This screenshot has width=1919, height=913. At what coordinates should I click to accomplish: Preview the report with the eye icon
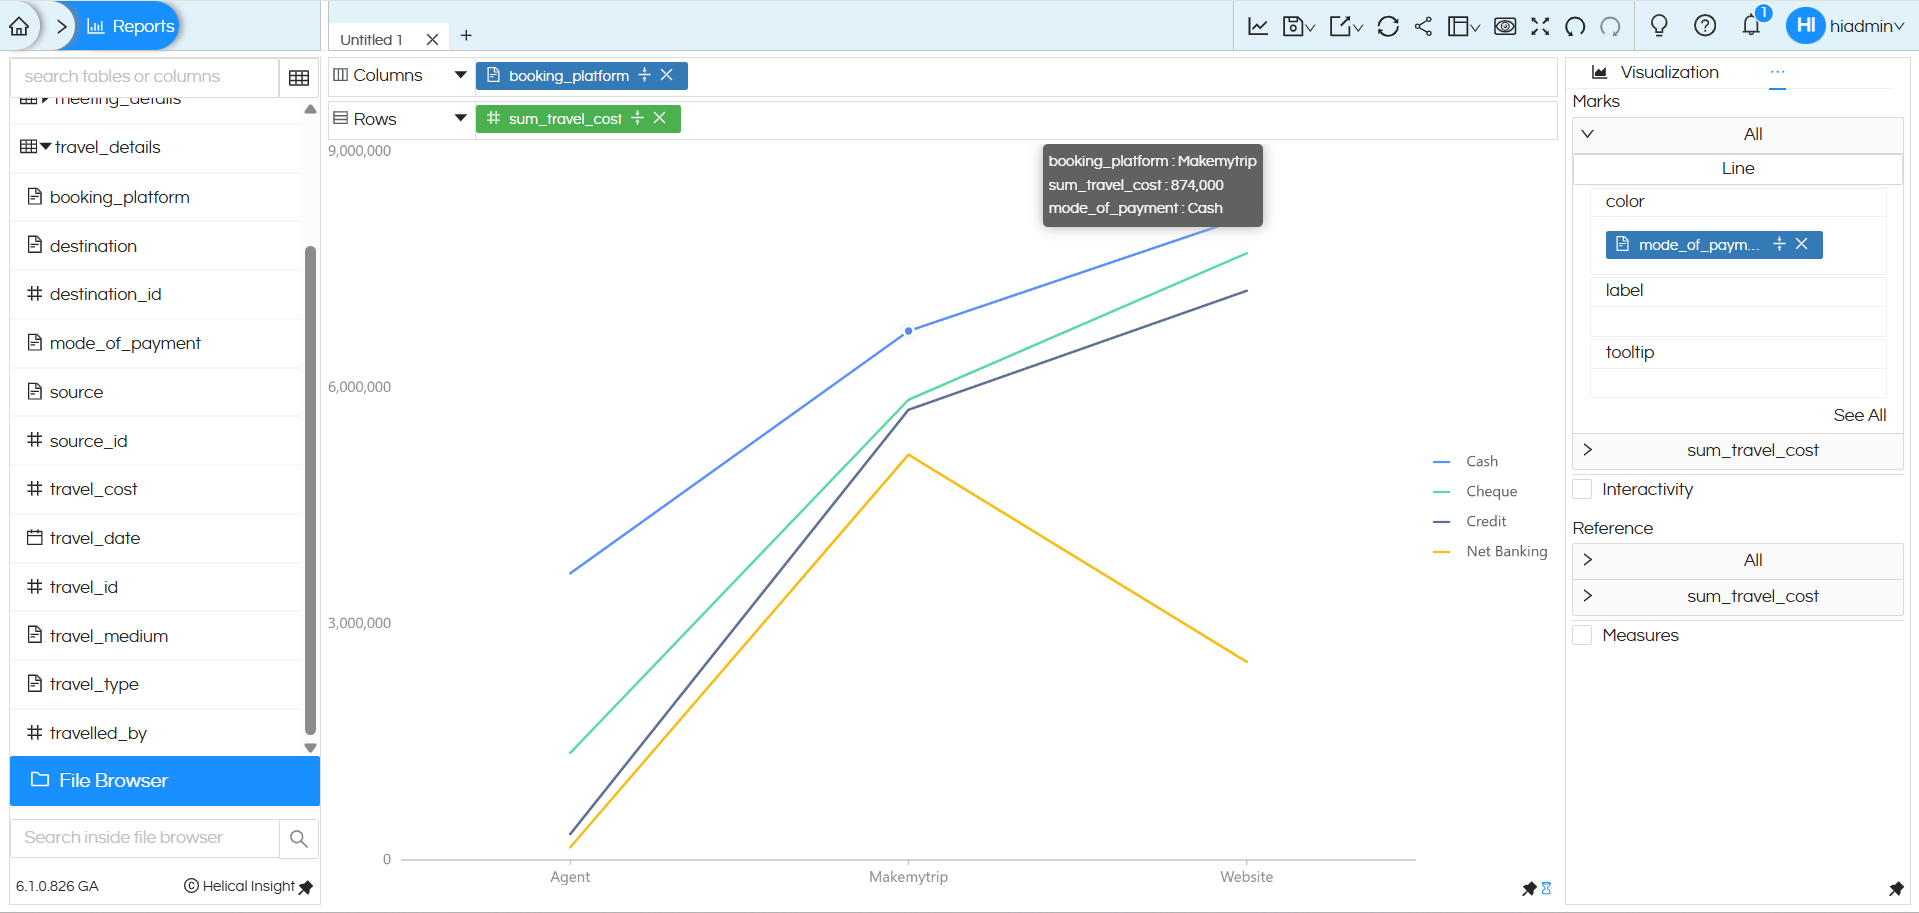coord(1505,26)
